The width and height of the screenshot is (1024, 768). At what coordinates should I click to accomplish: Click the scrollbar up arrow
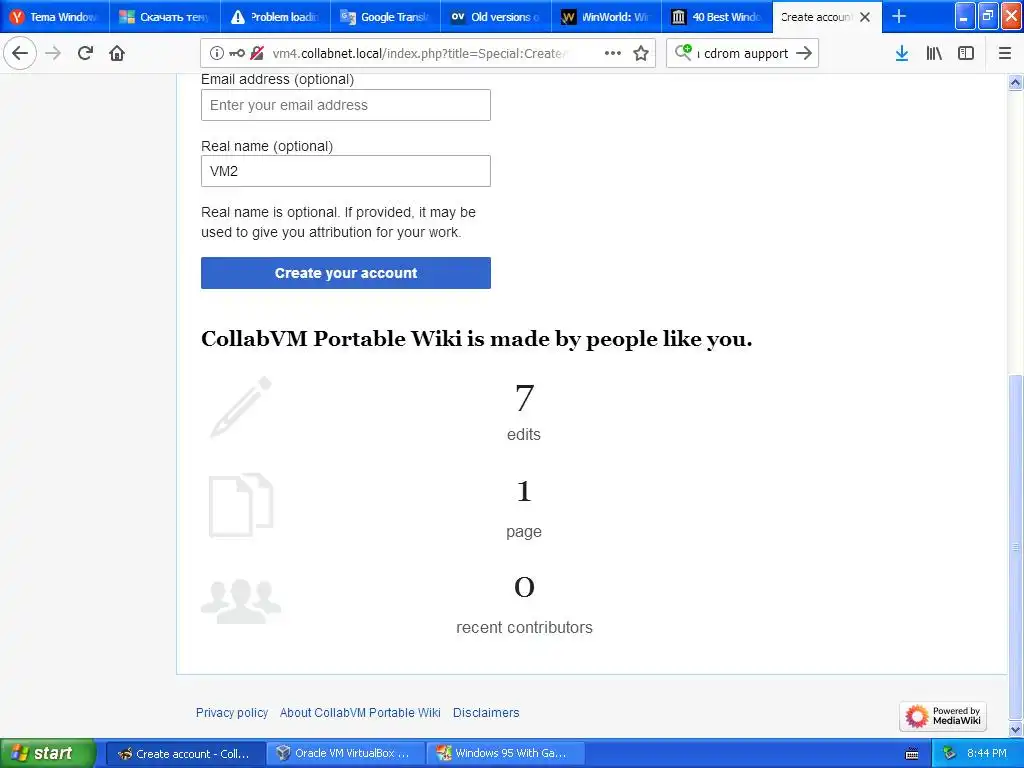(x=1015, y=82)
